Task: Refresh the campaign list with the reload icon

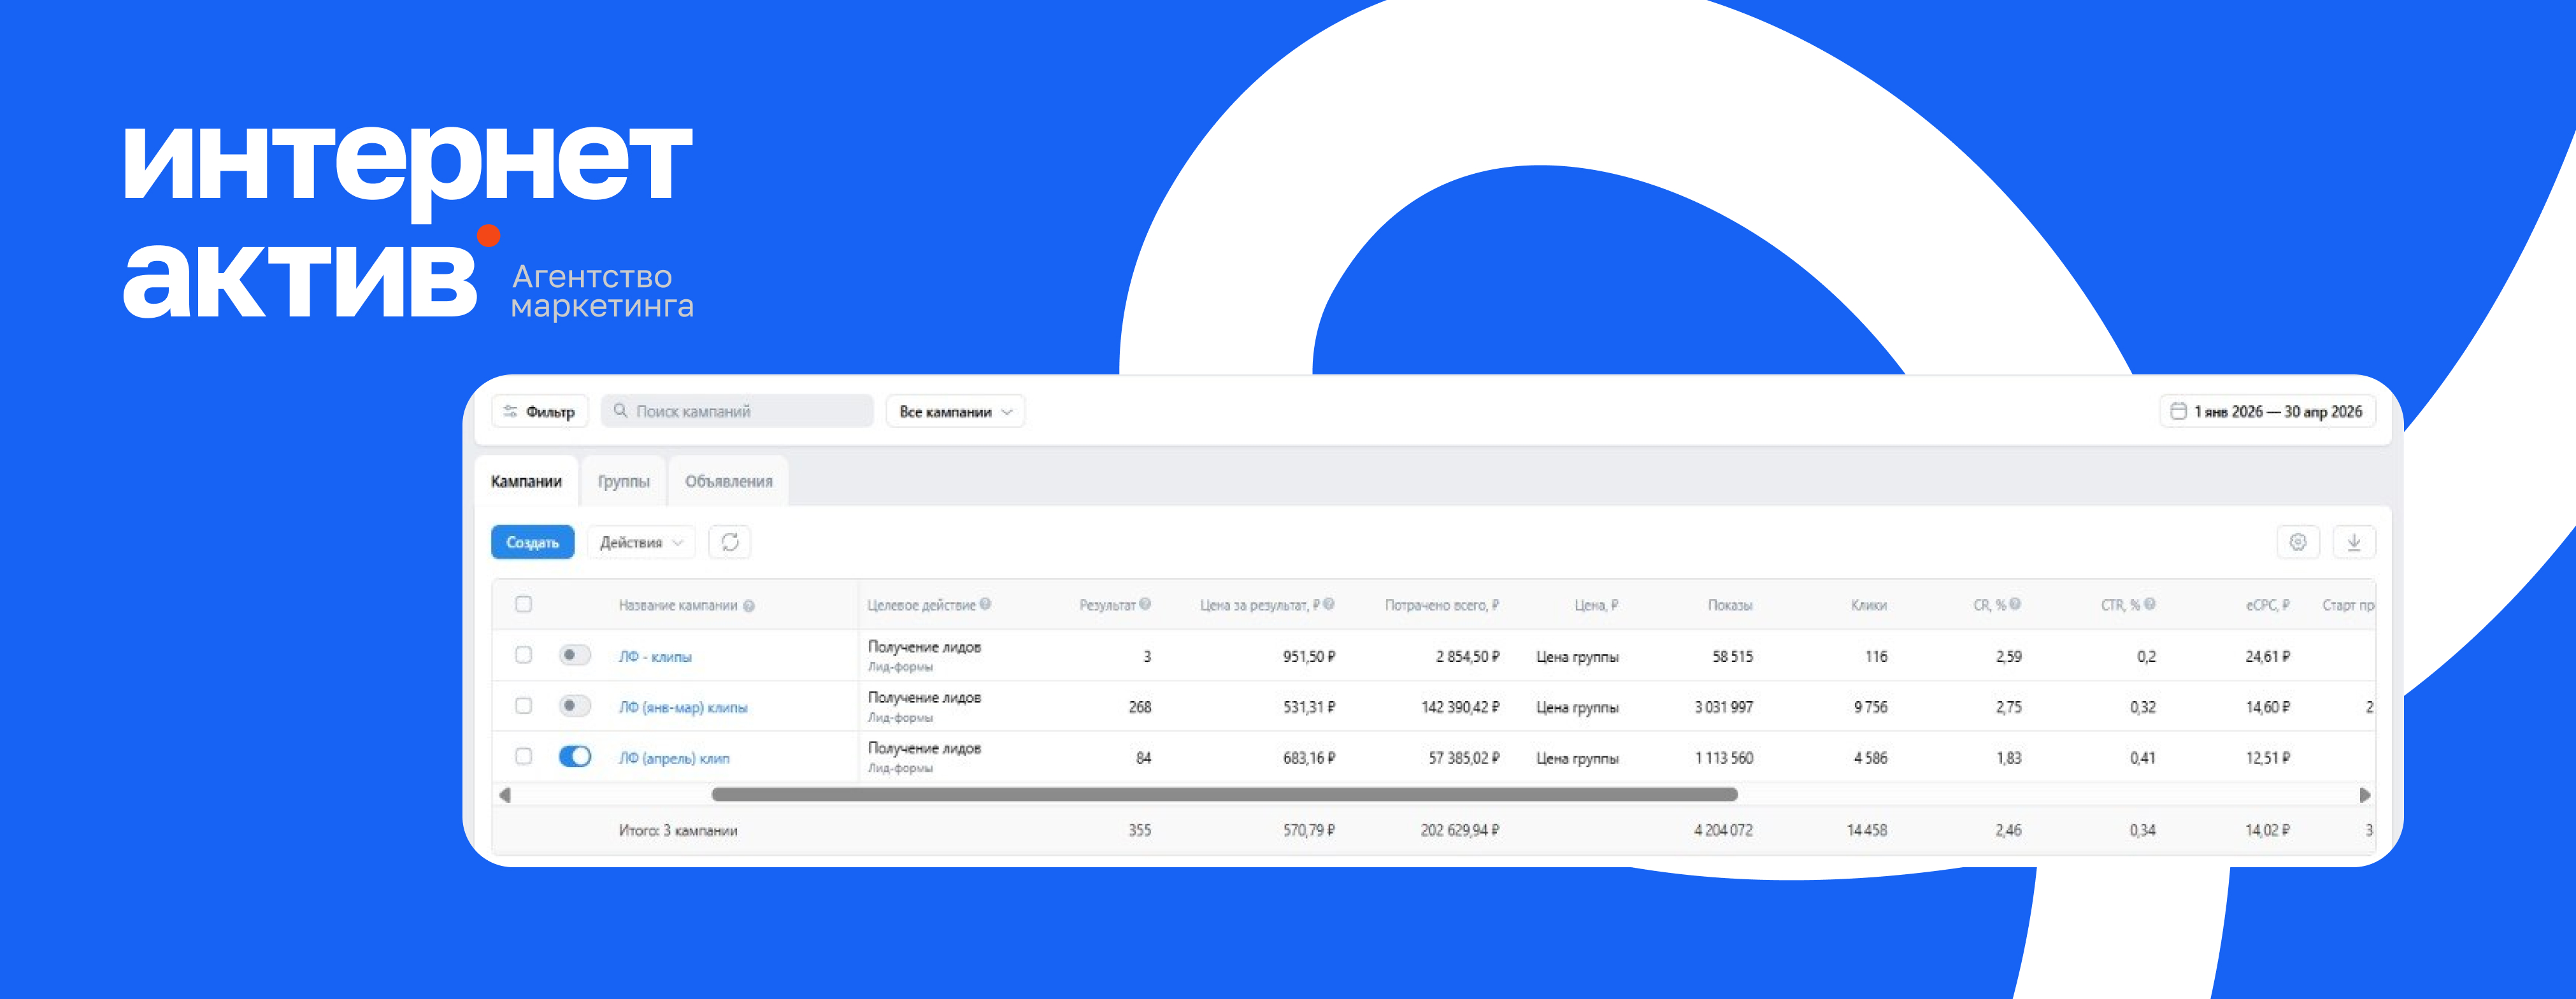Action: point(730,542)
